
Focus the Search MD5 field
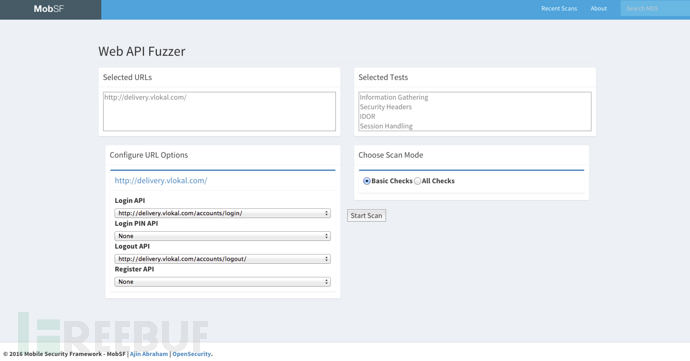[655, 8]
